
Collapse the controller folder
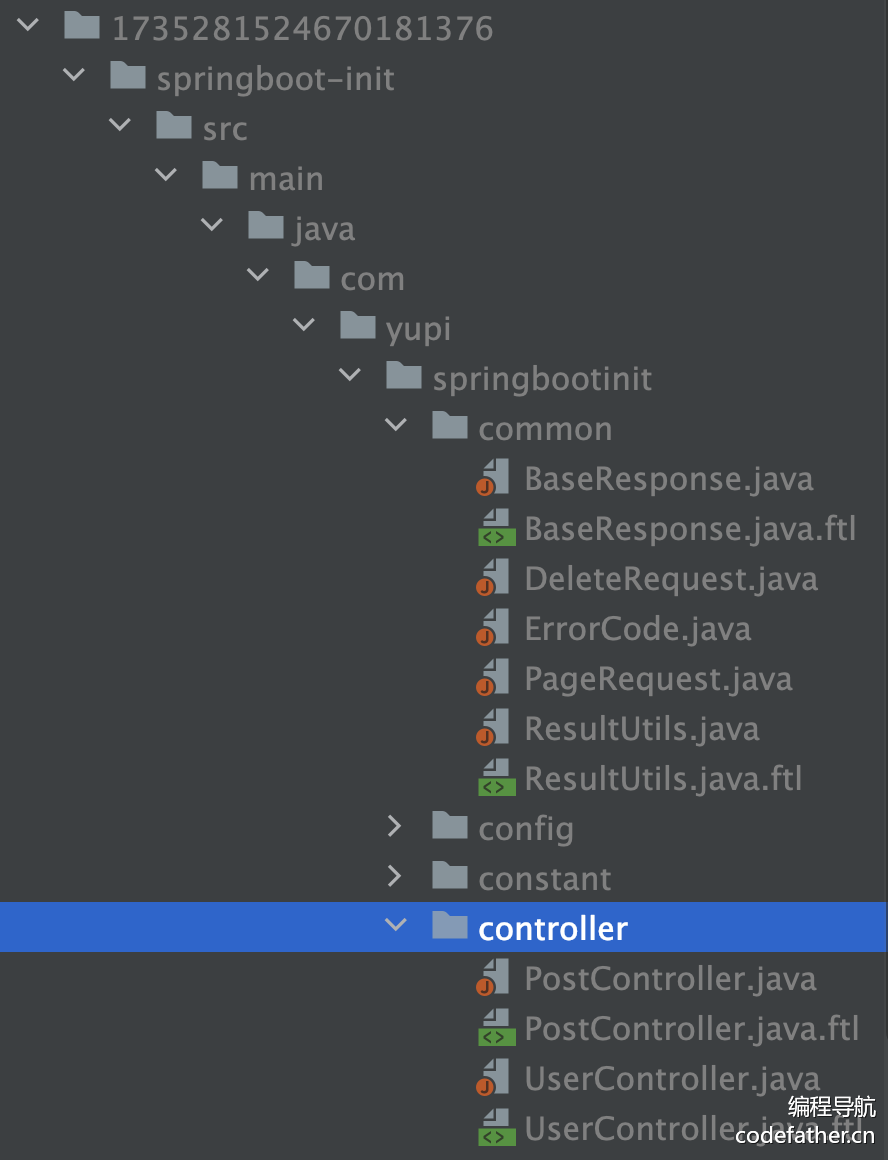point(396,927)
